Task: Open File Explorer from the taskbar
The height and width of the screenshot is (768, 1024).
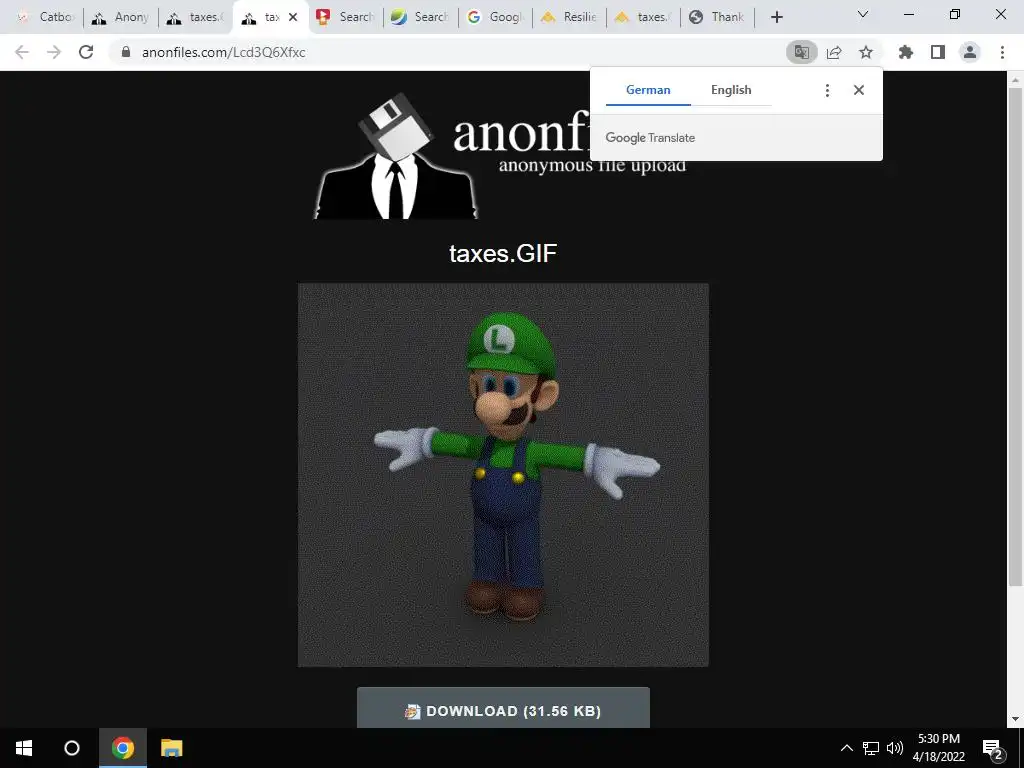Action: (x=172, y=748)
